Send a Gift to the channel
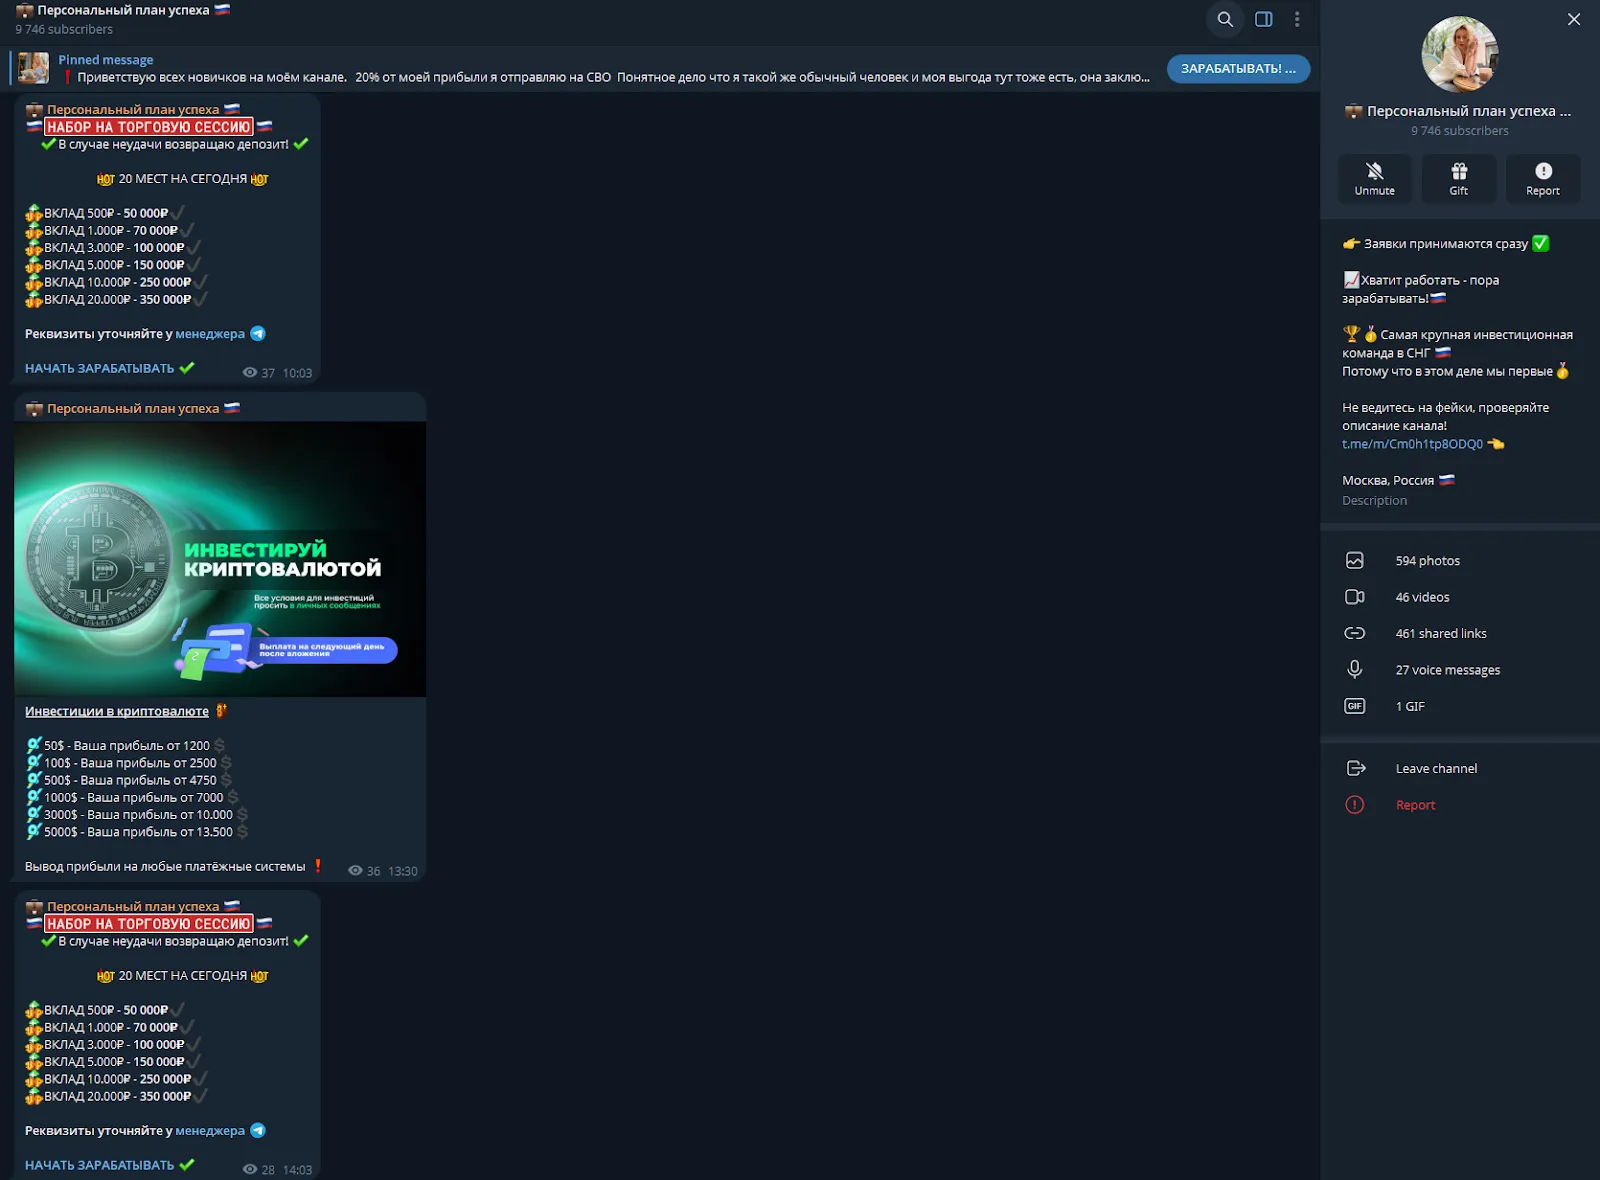The image size is (1600, 1180). click(x=1459, y=179)
